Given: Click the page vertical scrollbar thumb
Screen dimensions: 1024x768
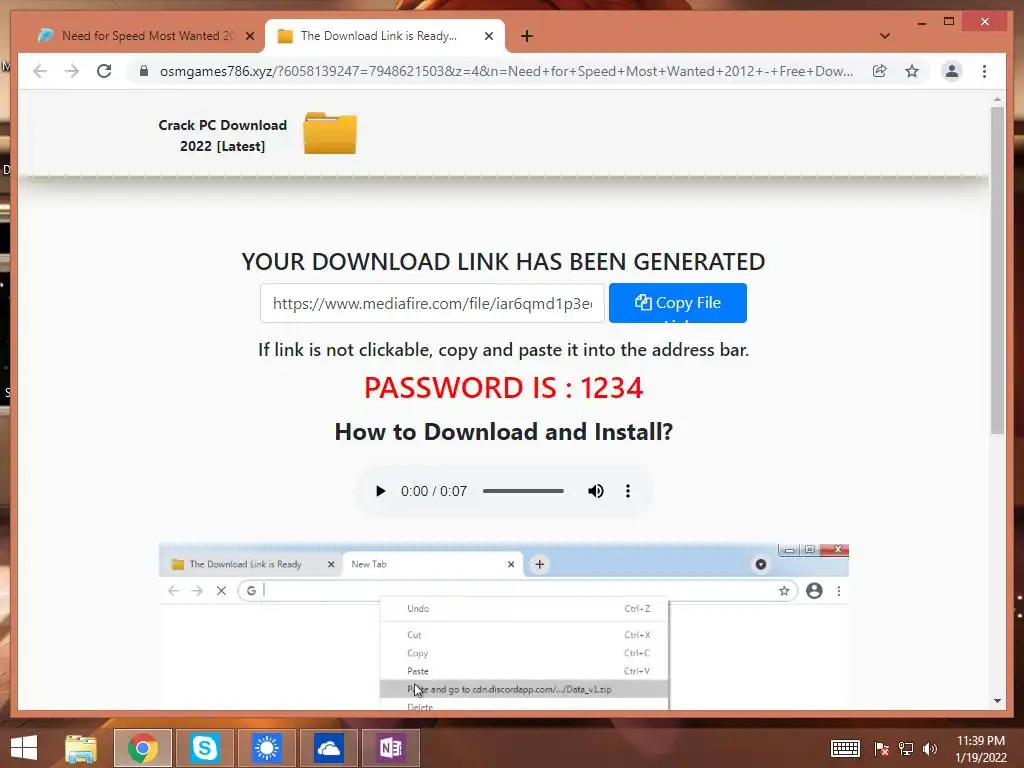Looking at the screenshot, I should tap(997, 270).
